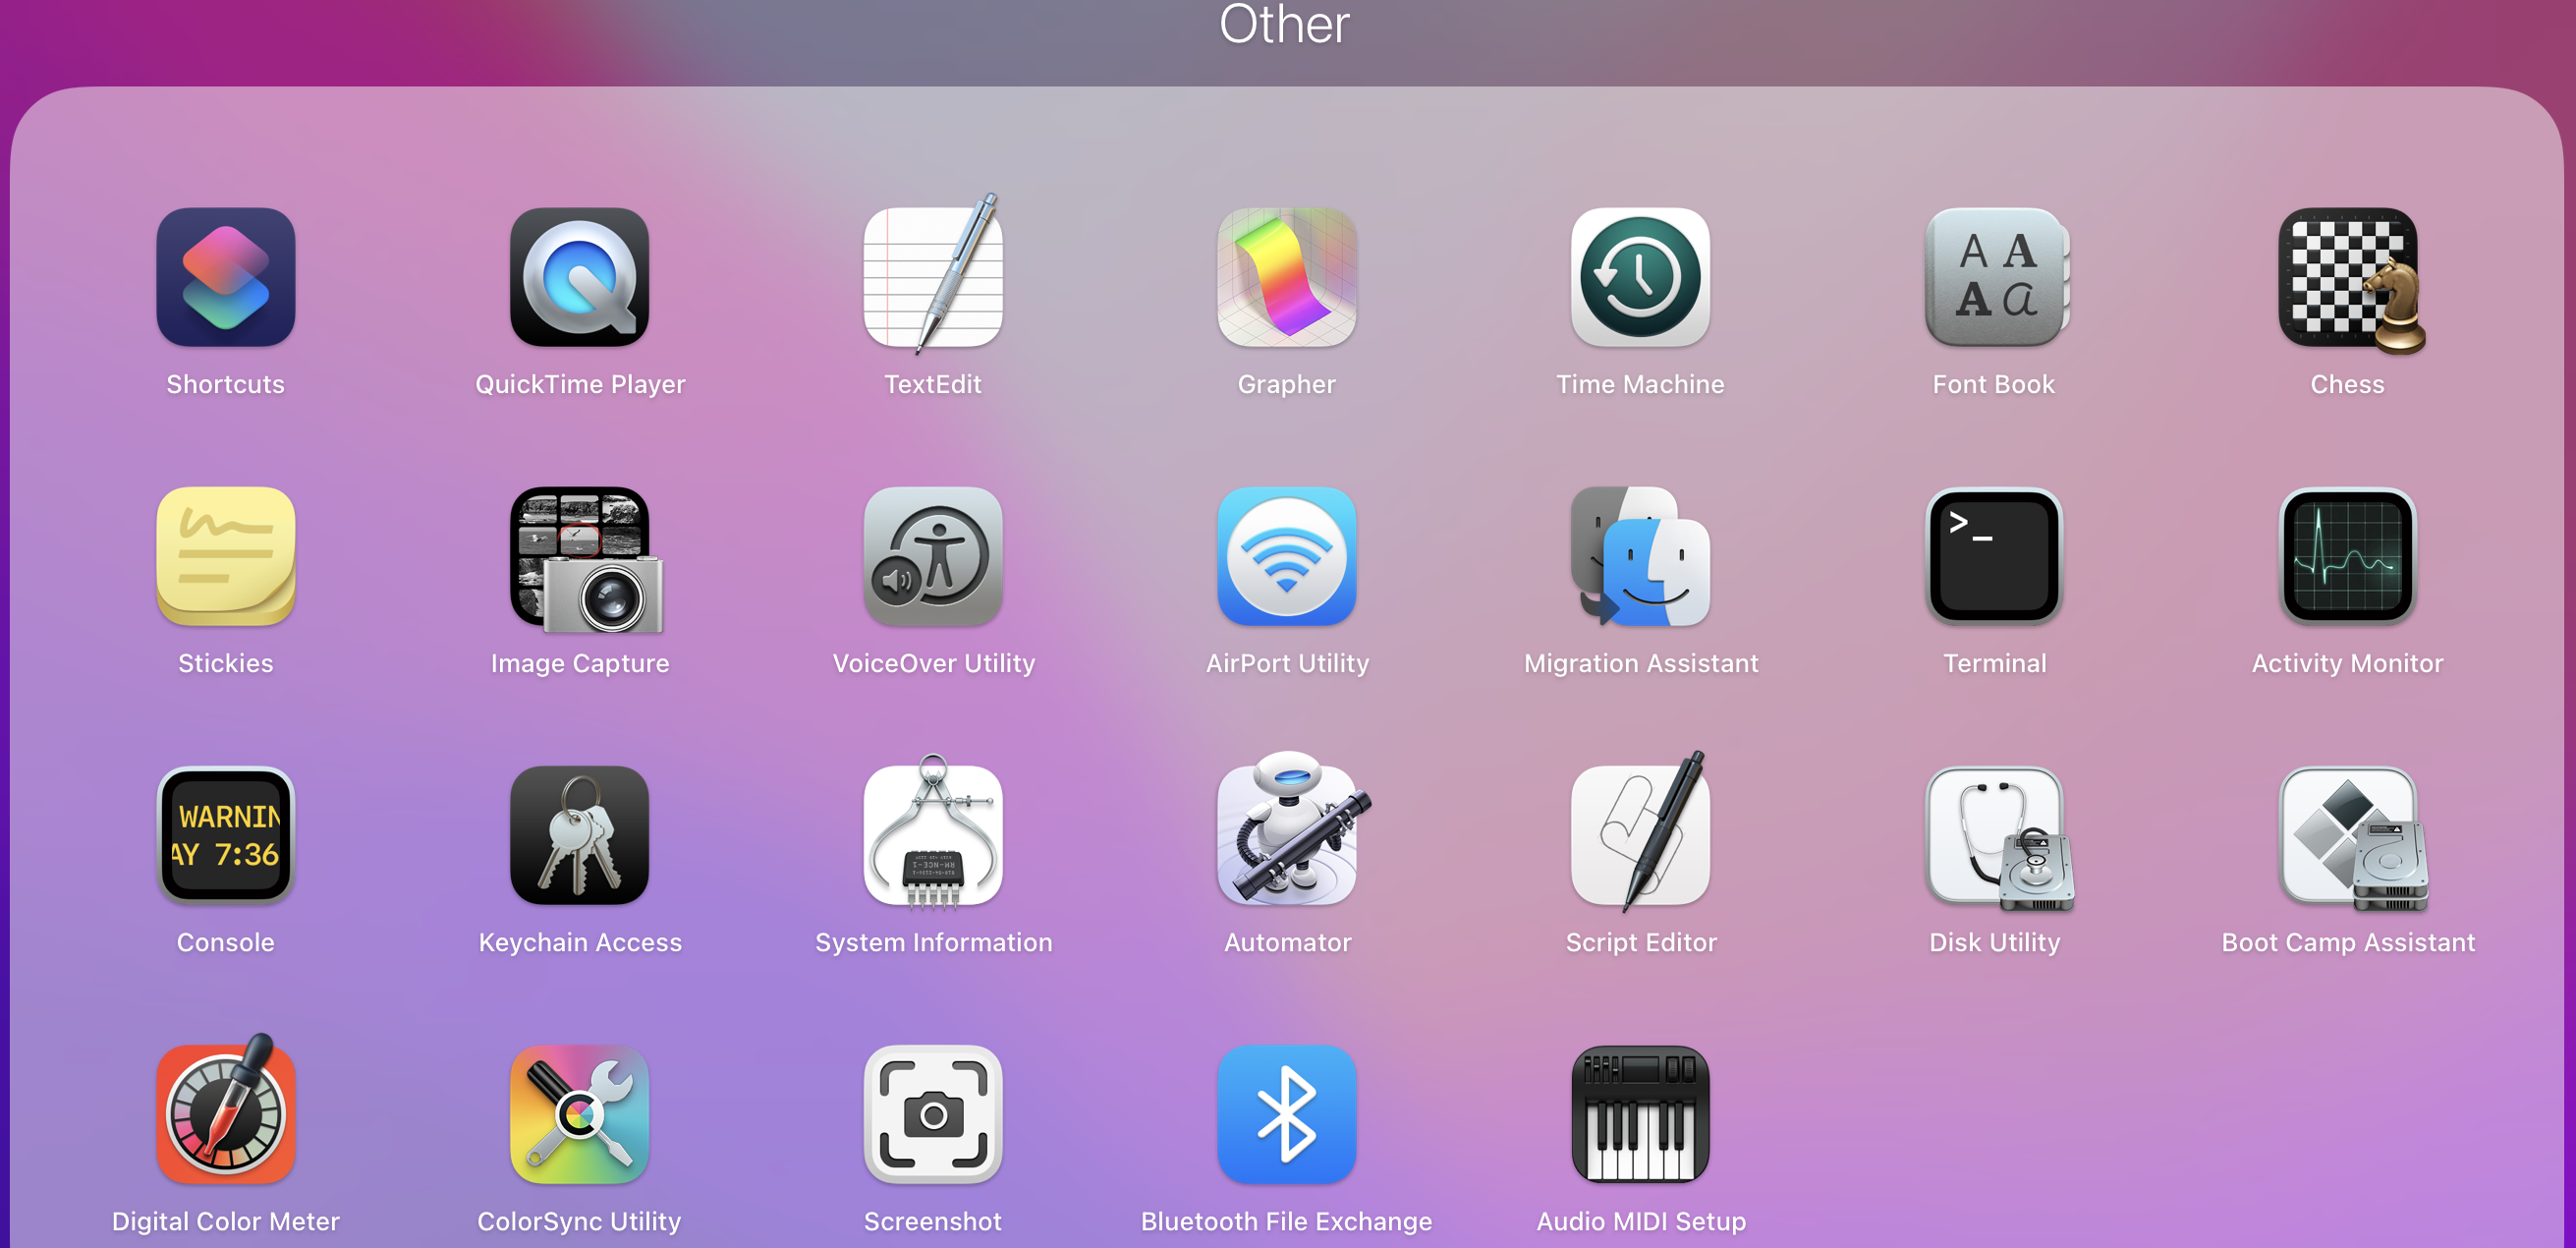Launch Font Book
The image size is (2576, 1248).
[x=1994, y=277]
